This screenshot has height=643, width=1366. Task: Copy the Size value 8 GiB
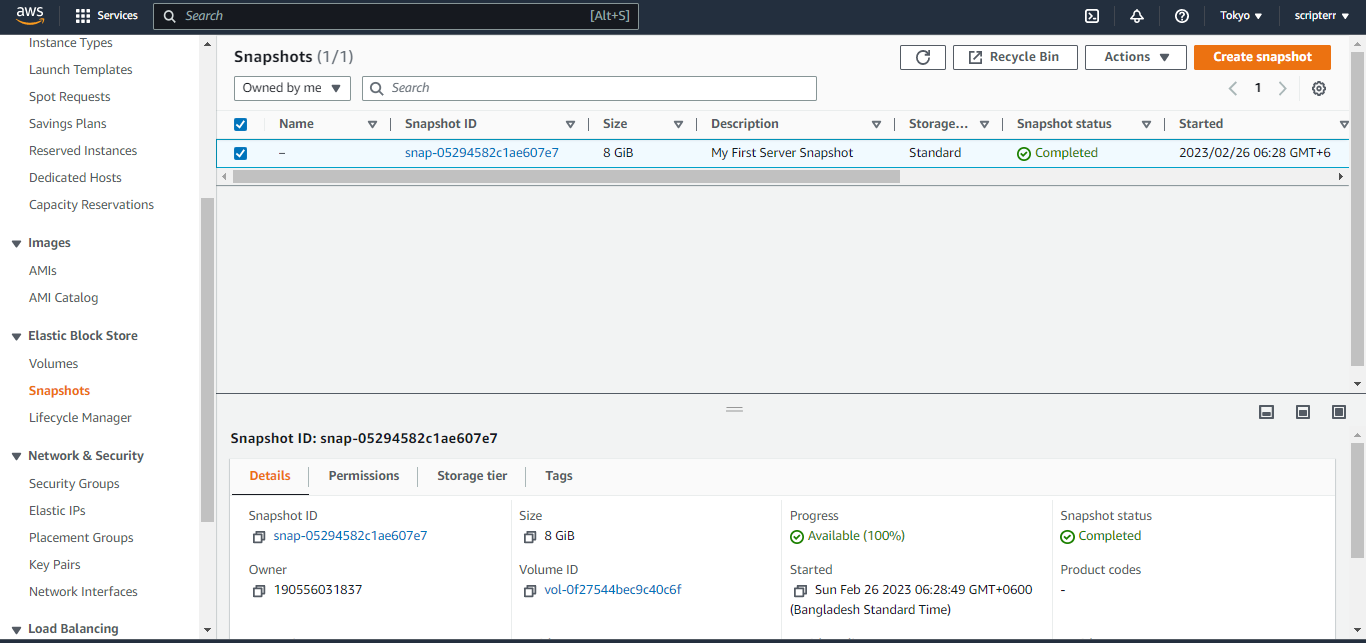click(x=530, y=537)
